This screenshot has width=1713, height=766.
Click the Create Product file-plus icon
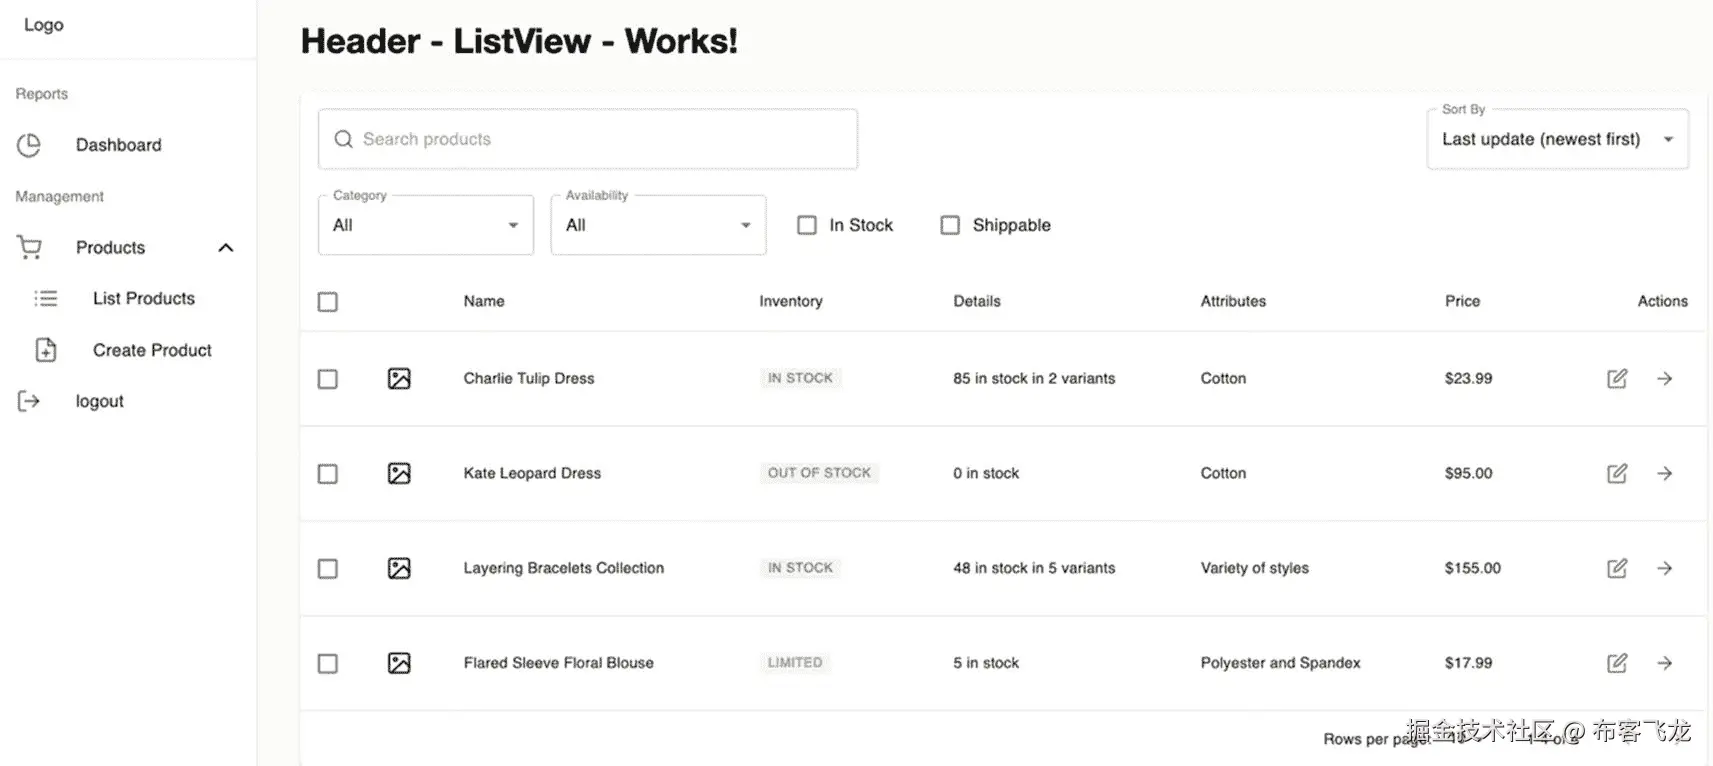46,350
